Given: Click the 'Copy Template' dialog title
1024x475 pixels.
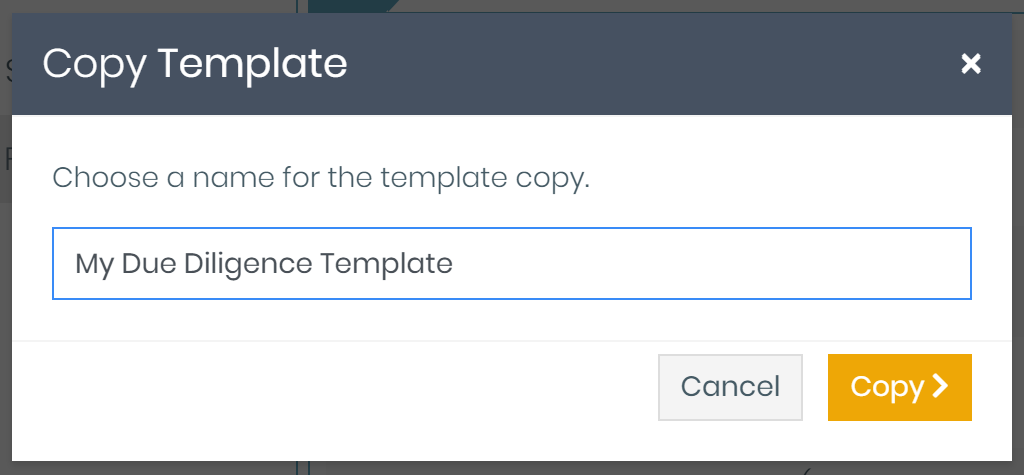Looking at the screenshot, I should point(195,64).
